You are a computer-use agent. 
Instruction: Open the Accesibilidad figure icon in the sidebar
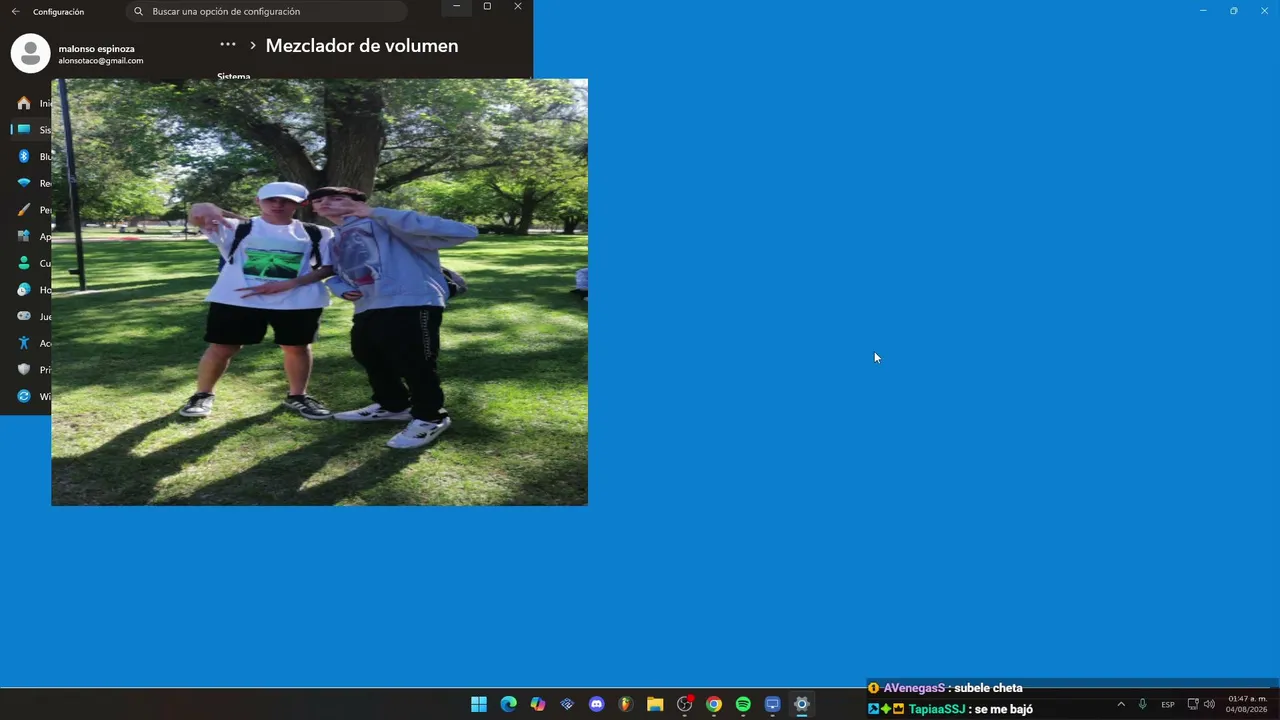tap(24, 343)
